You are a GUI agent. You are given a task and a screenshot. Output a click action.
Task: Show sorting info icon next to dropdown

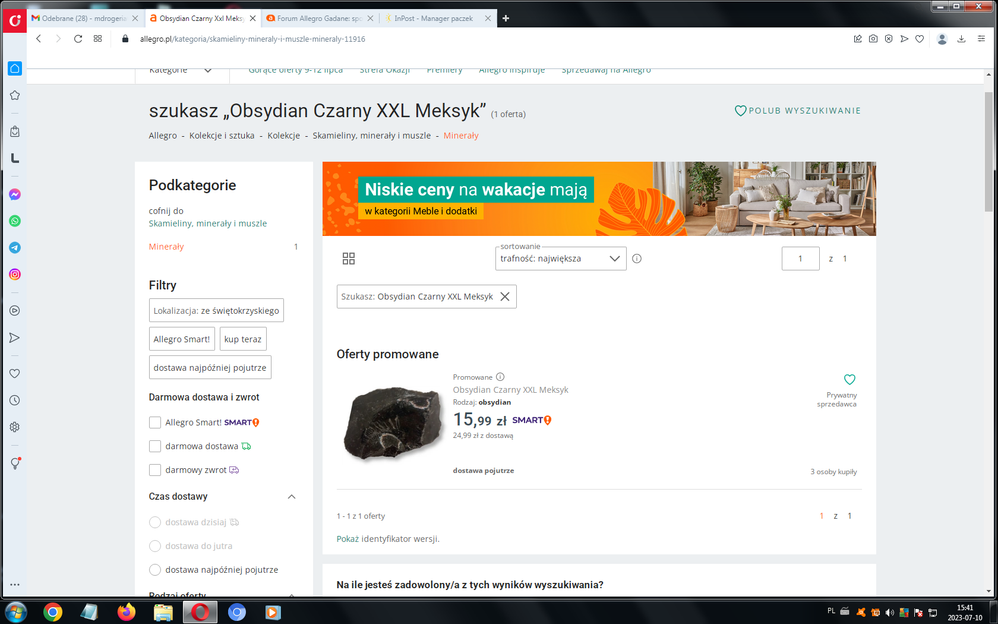tap(636, 259)
